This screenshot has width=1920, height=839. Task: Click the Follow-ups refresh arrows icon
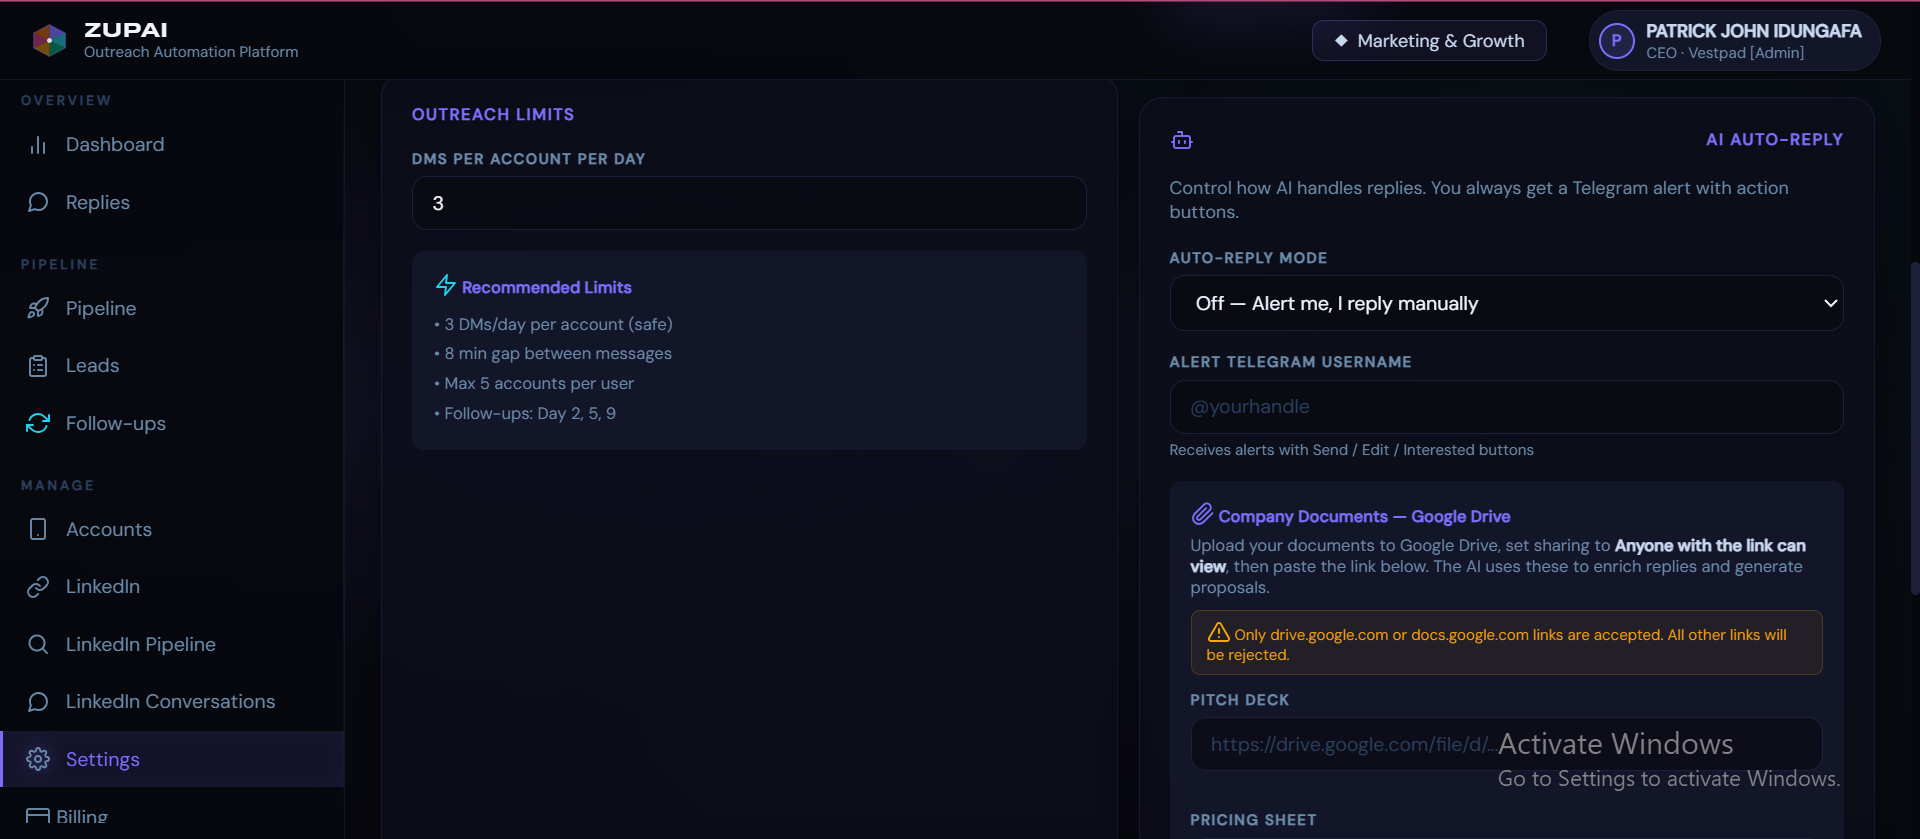point(38,423)
